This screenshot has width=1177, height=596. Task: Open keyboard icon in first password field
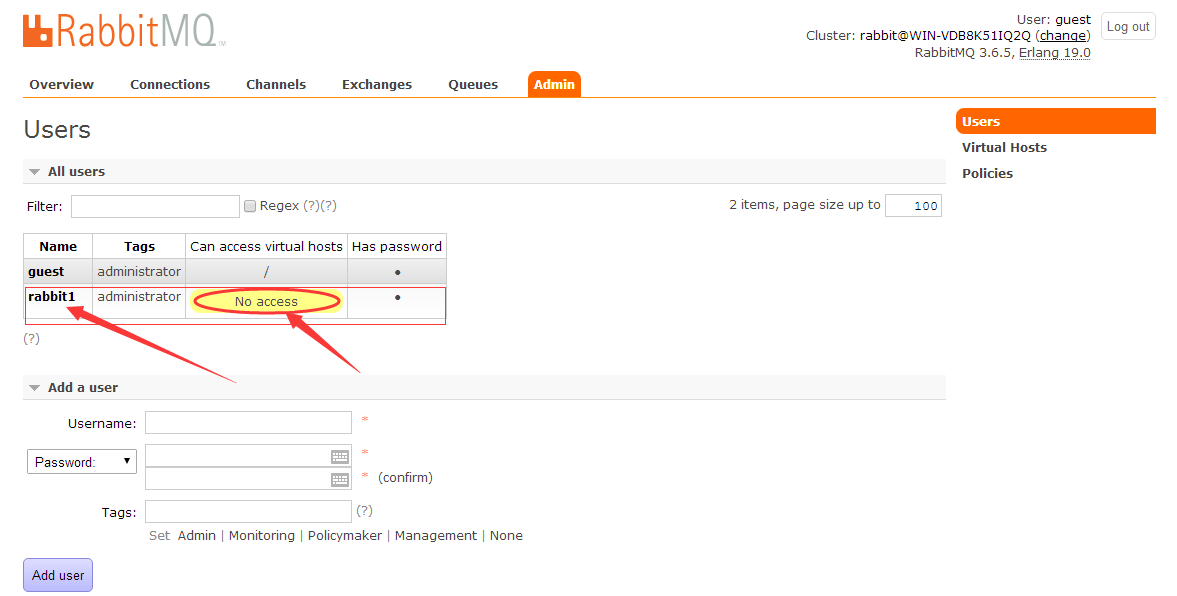[x=340, y=456]
